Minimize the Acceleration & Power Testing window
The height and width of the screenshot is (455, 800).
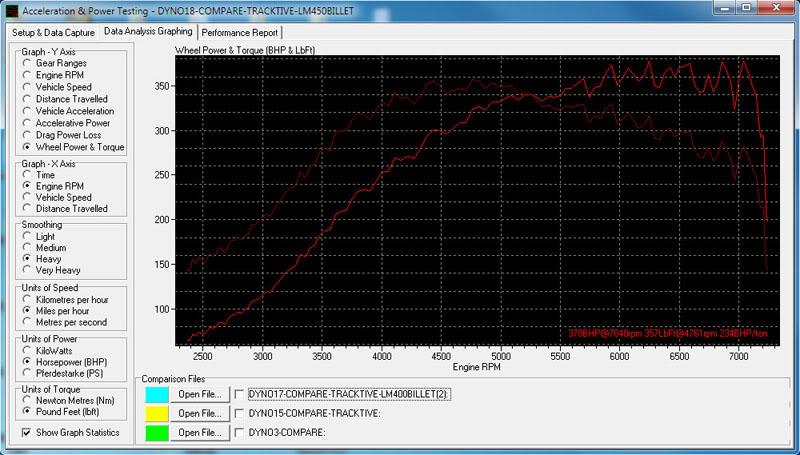724,8
